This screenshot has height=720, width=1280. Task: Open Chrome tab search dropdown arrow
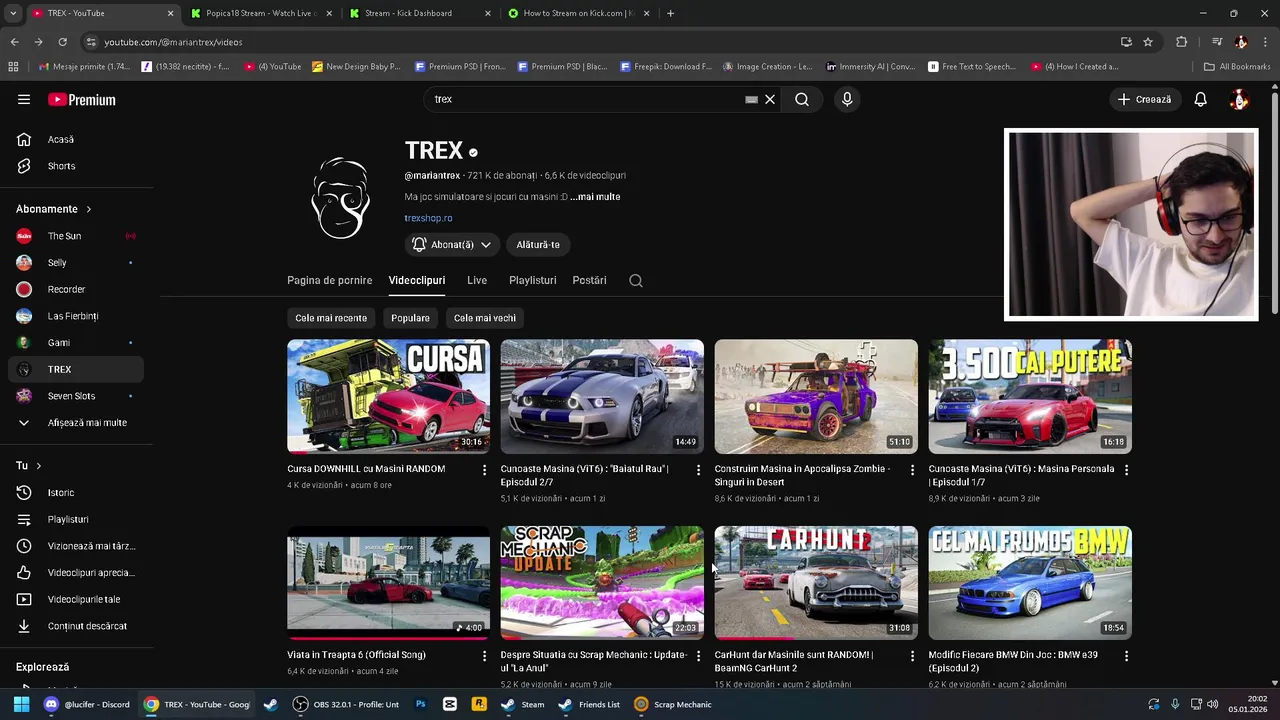point(13,13)
